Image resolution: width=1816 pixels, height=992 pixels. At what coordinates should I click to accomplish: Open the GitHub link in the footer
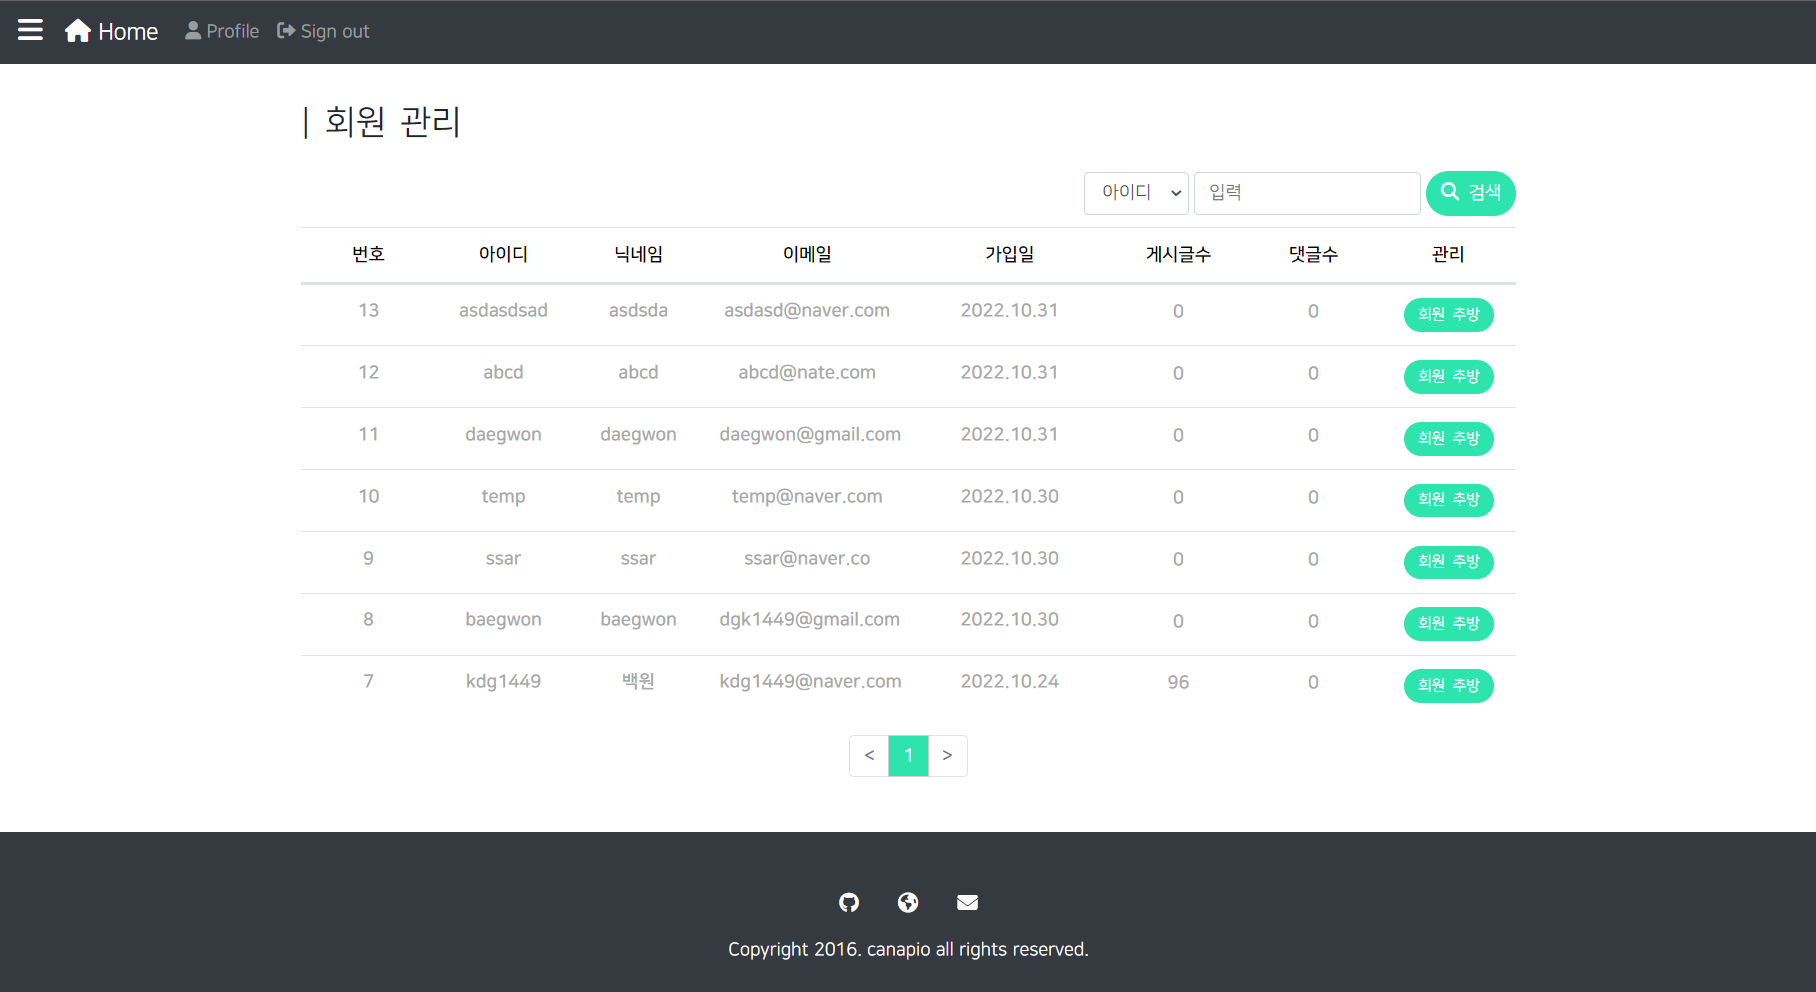coord(849,902)
